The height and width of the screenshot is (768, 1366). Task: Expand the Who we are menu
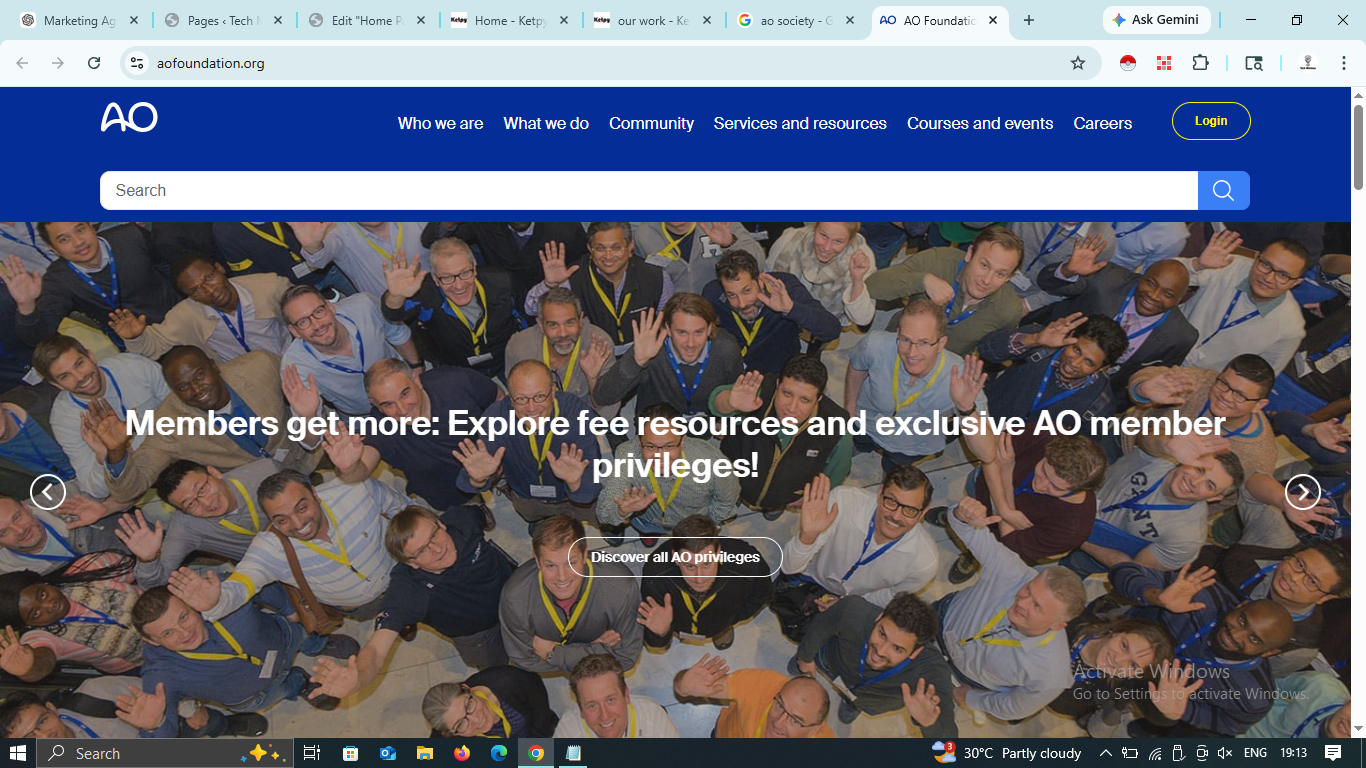440,123
